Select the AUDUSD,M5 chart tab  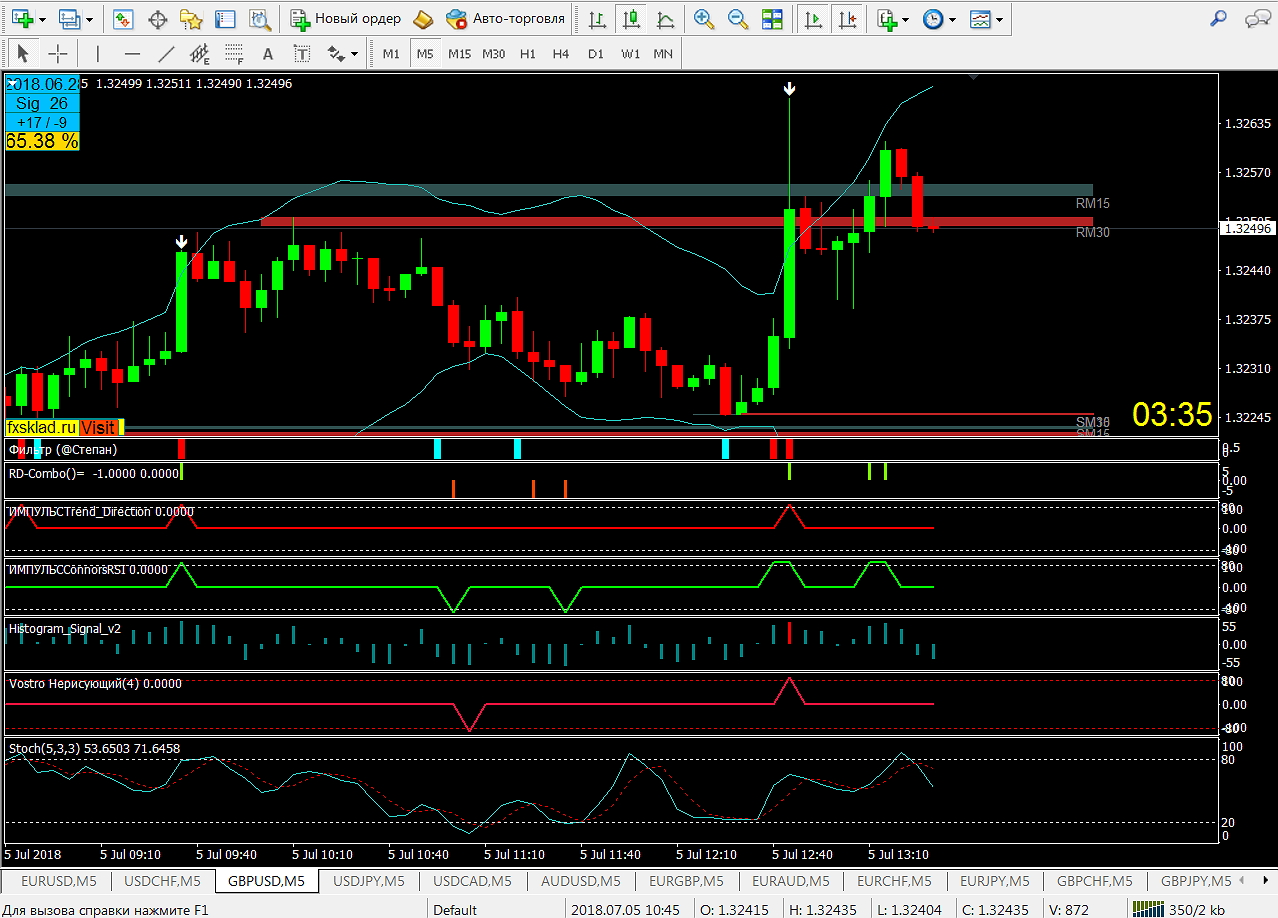[581, 881]
